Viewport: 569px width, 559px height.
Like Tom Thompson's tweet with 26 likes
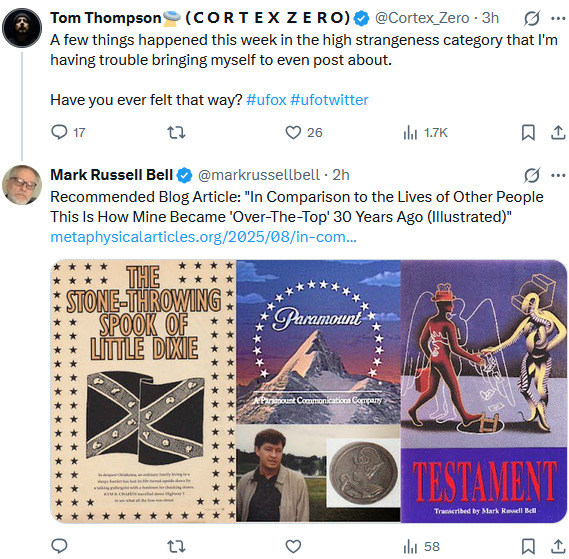click(x=304, y=132)
